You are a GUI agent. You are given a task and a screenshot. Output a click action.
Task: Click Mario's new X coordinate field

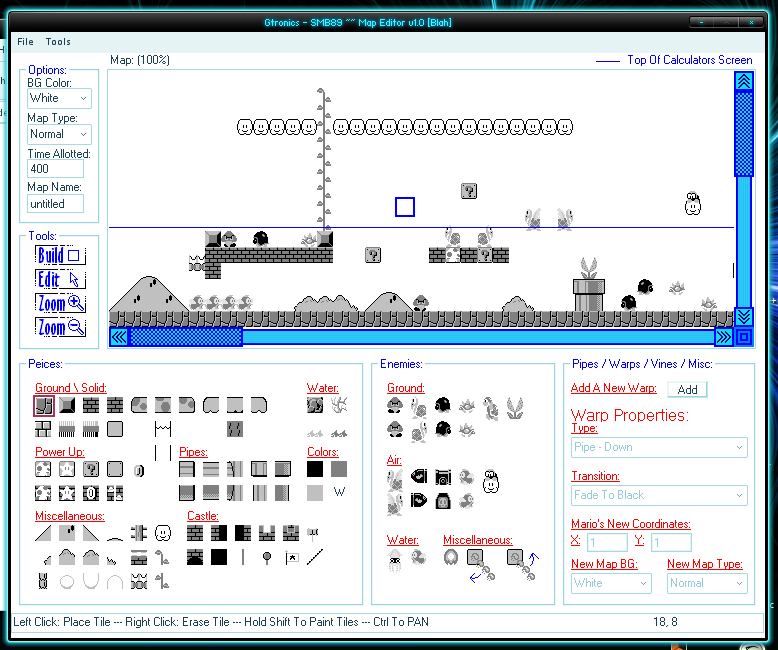pyautogui.click(x=607, y=542)
